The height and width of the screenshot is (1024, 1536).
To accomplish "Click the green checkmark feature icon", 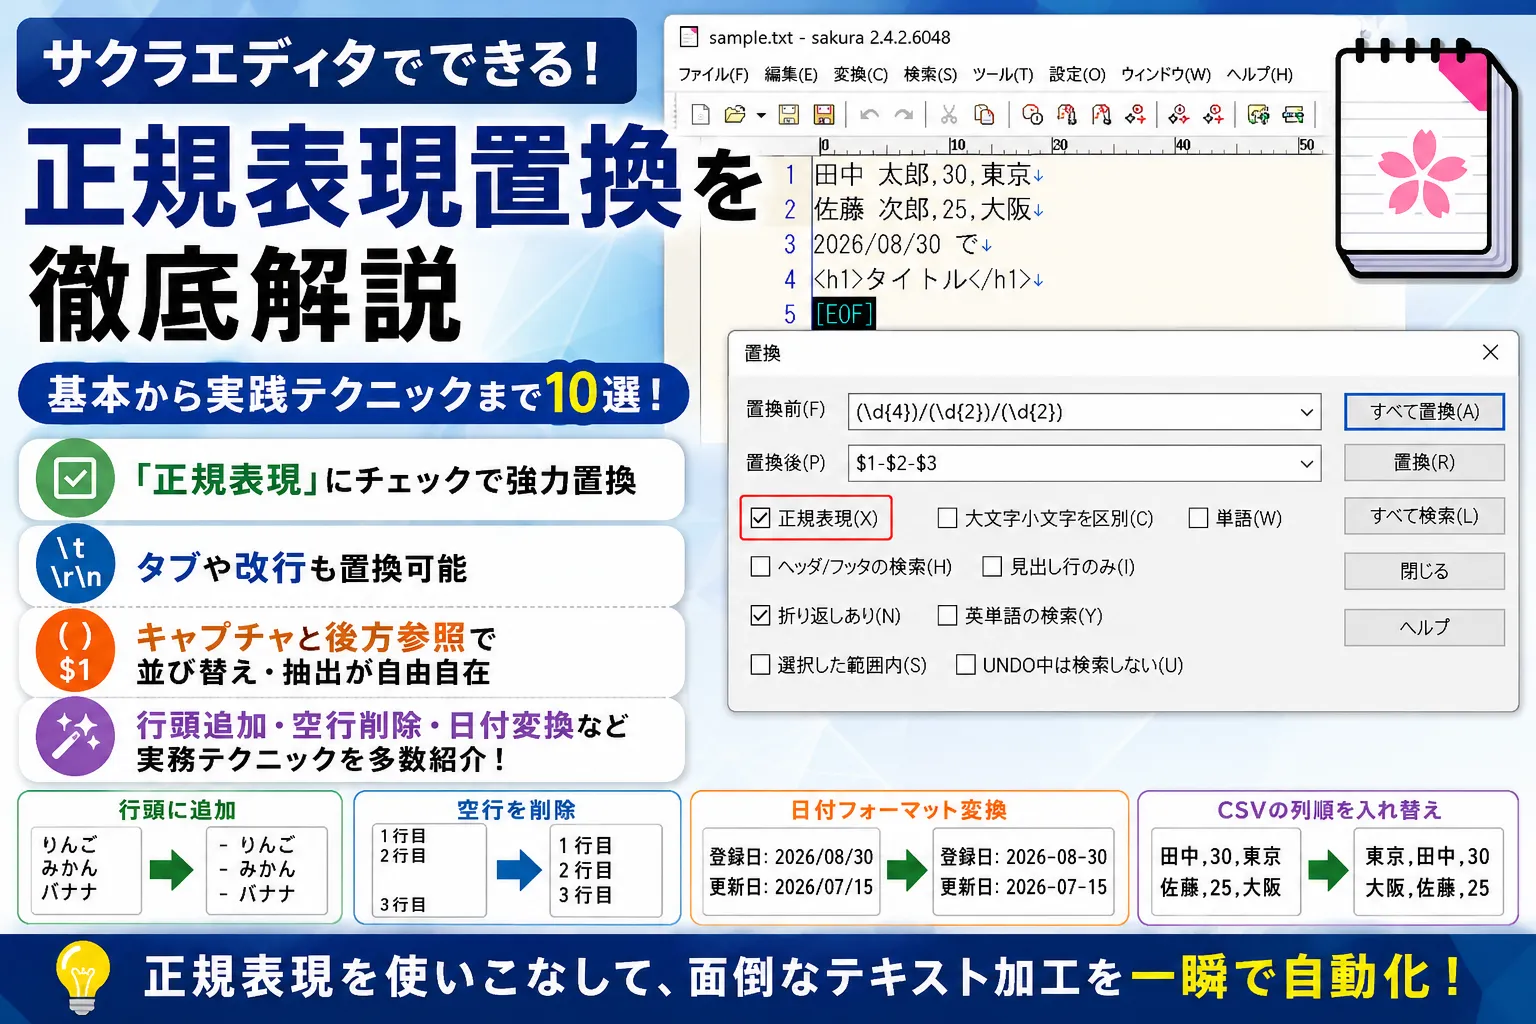I will click(x=75, y=478).
